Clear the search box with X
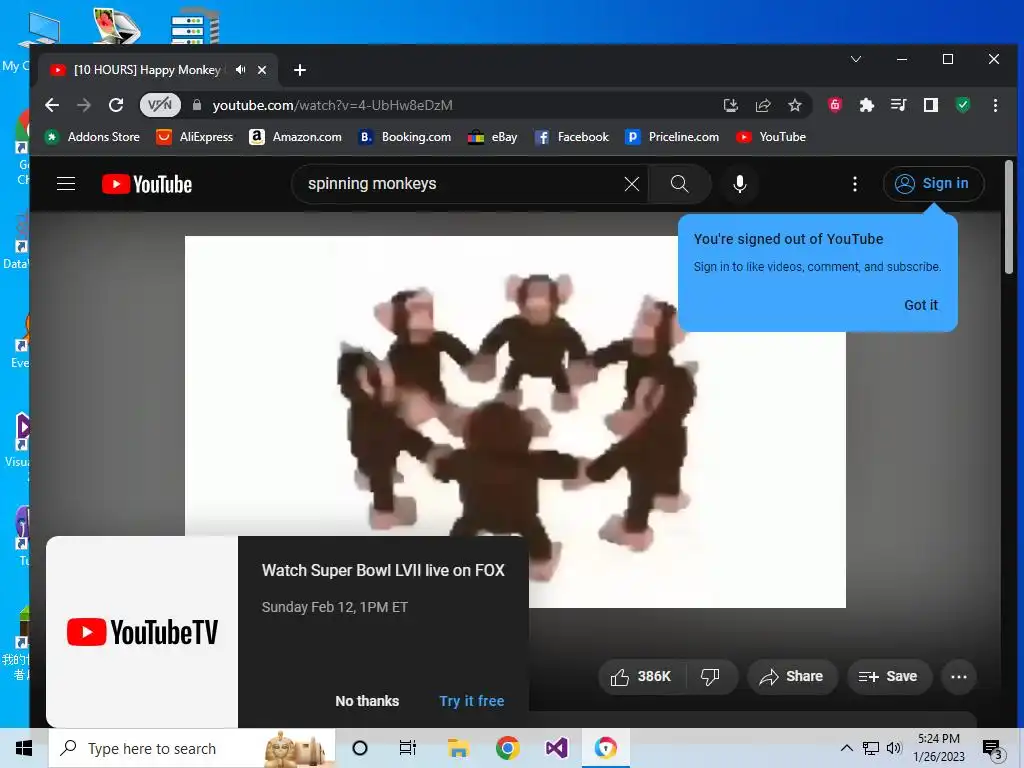Screen dimensions: 1024x768 [x=632, y=184]
